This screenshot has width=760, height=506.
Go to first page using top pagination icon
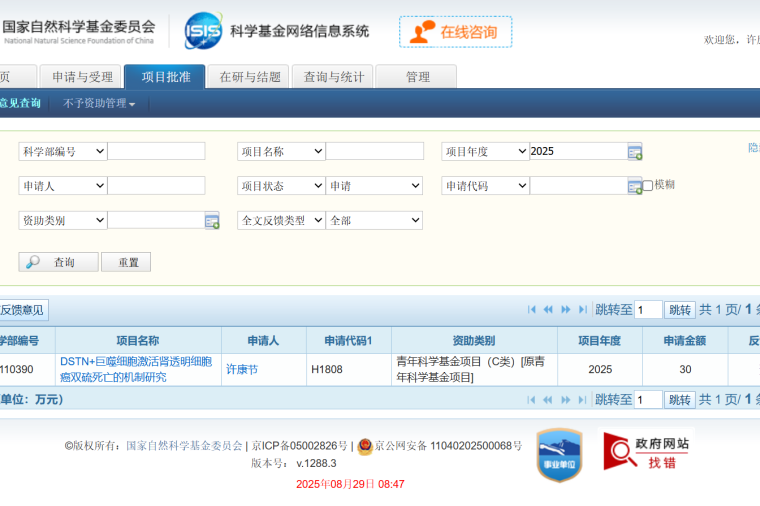(x=532, y=310)
